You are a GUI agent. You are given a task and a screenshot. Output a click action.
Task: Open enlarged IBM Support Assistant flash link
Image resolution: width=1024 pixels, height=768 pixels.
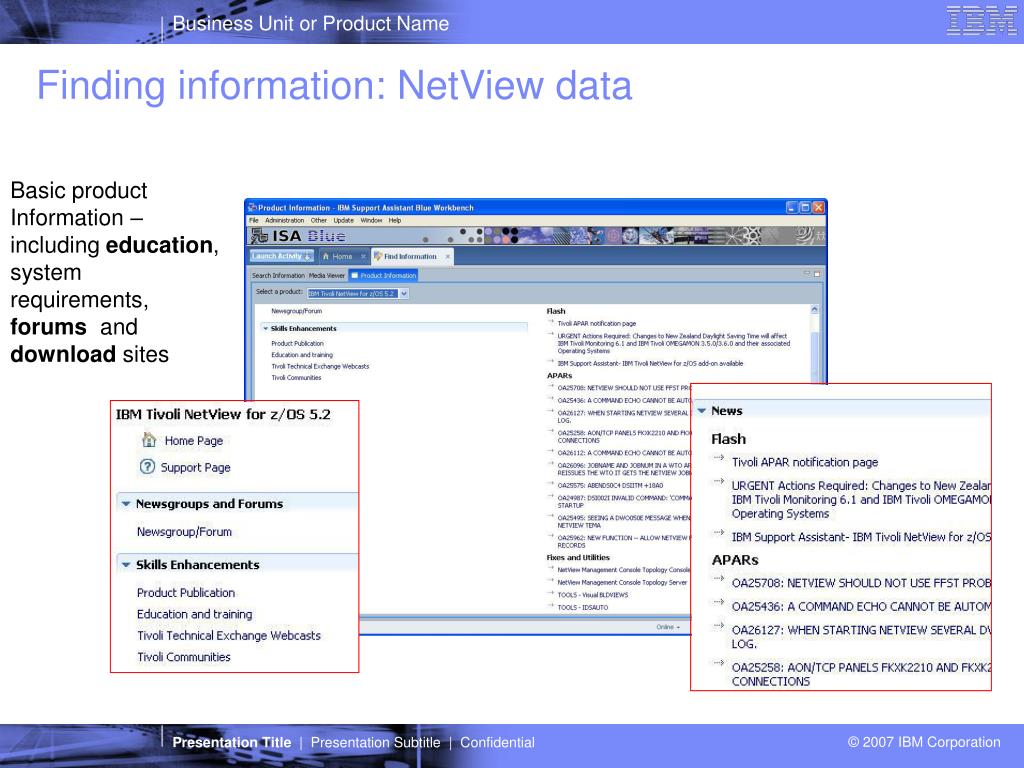click(861, 537)
